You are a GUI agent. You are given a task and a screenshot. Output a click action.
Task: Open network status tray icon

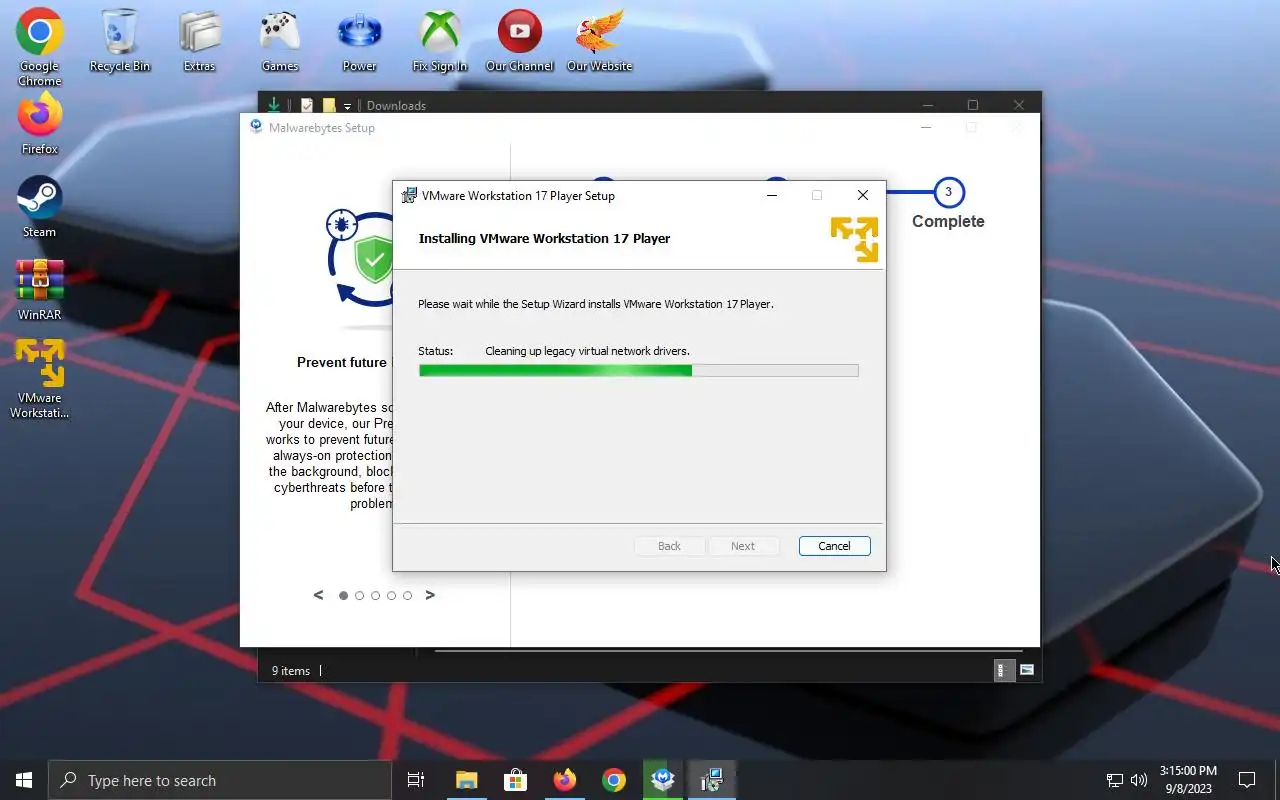click(x=1115, y=780)
